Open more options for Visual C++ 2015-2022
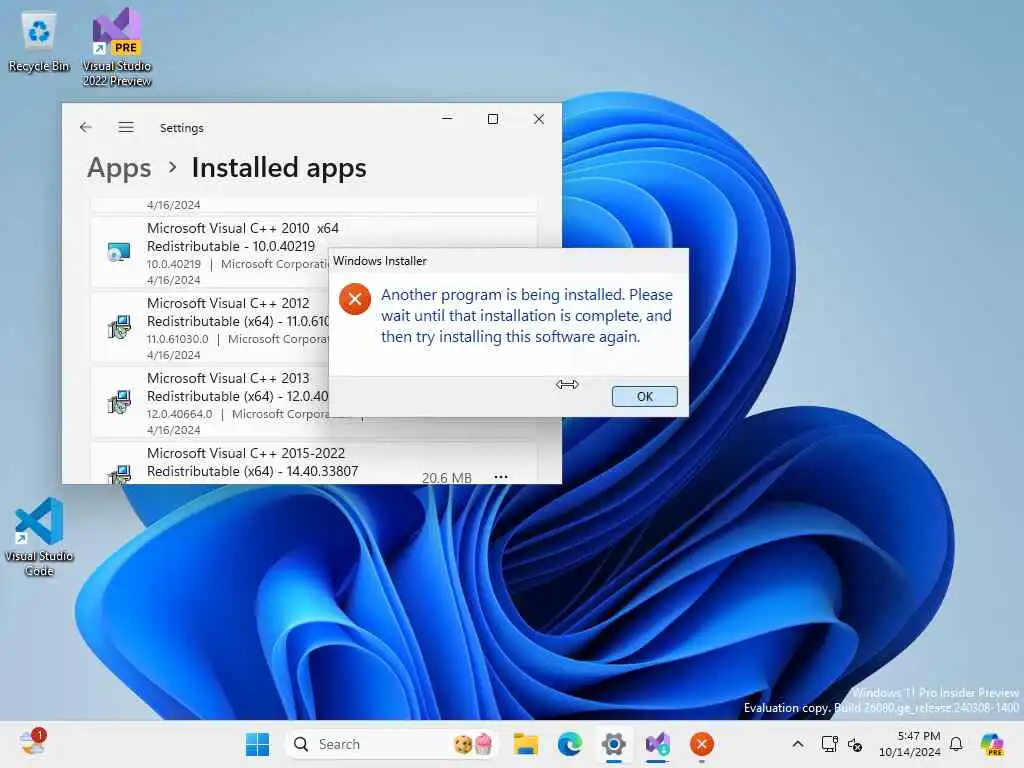The width and height of the screenshot is (1024, 768). [x=501, y=477]
